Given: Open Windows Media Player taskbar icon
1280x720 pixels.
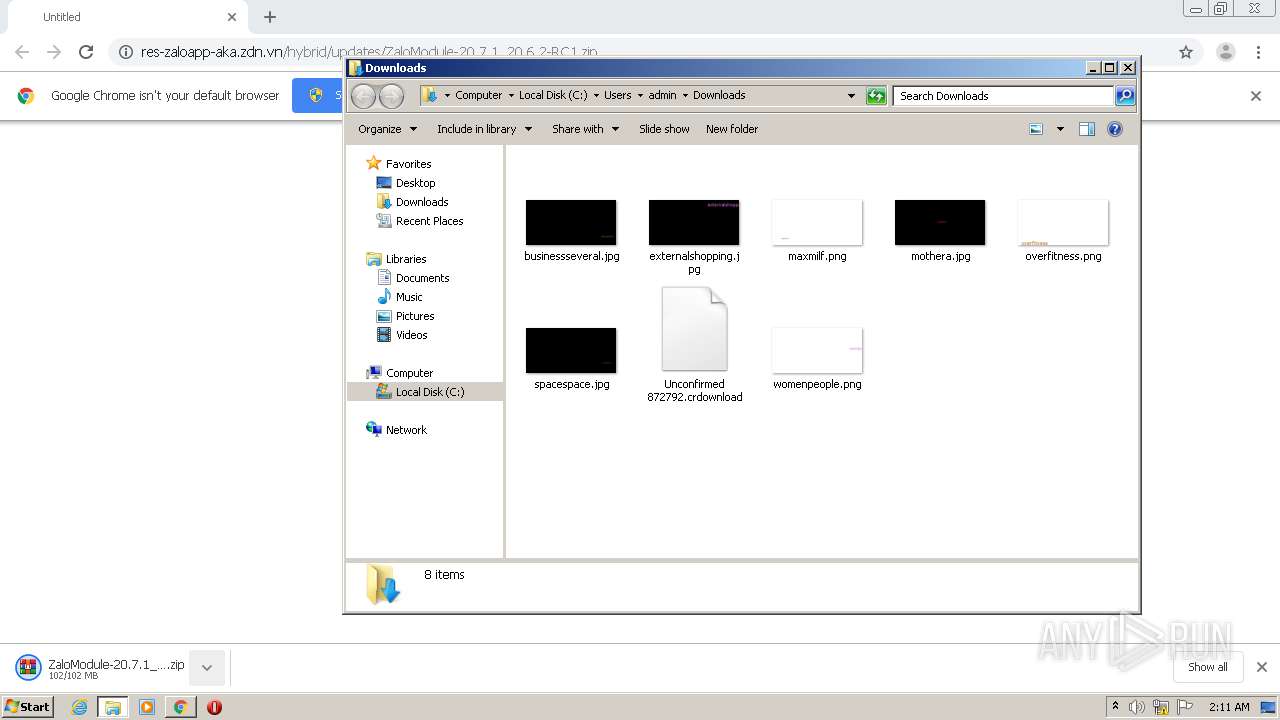Looking at the screenshot, I should point(147,707).
